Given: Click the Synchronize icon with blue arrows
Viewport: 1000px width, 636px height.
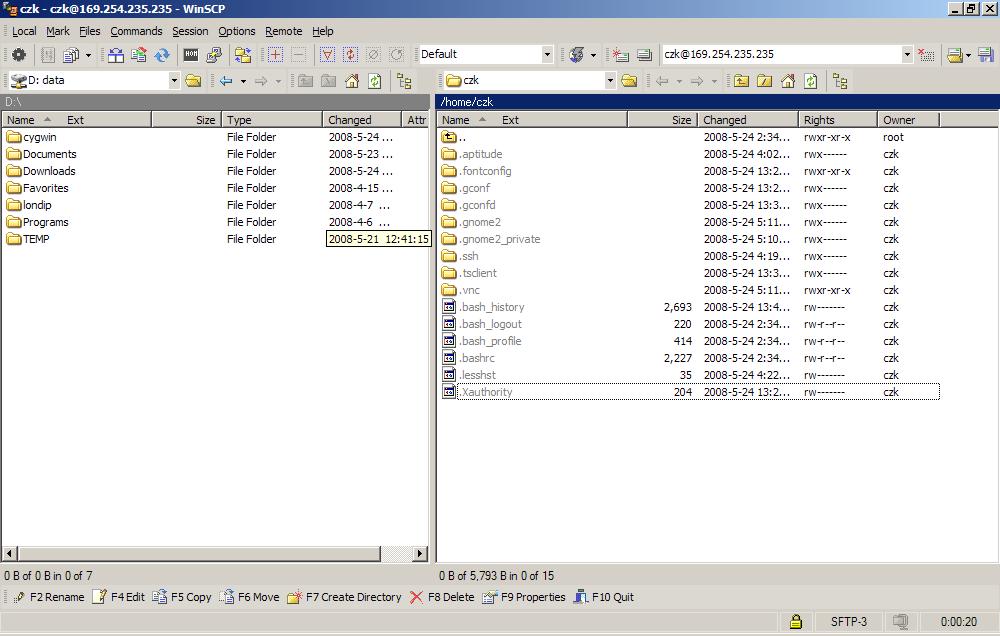Looking at the screenshot, I should click(x=162, y=55).
